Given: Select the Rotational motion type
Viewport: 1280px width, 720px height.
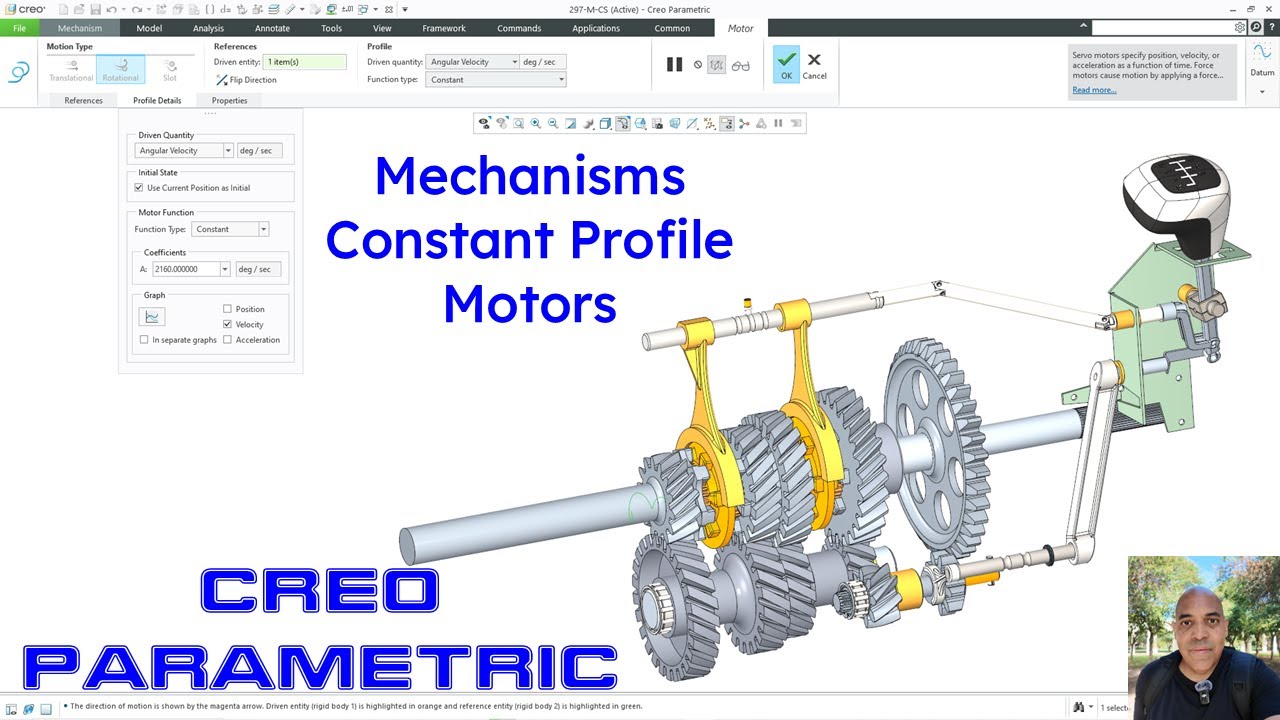Looking at the screenshot, I should coord(120,69).
